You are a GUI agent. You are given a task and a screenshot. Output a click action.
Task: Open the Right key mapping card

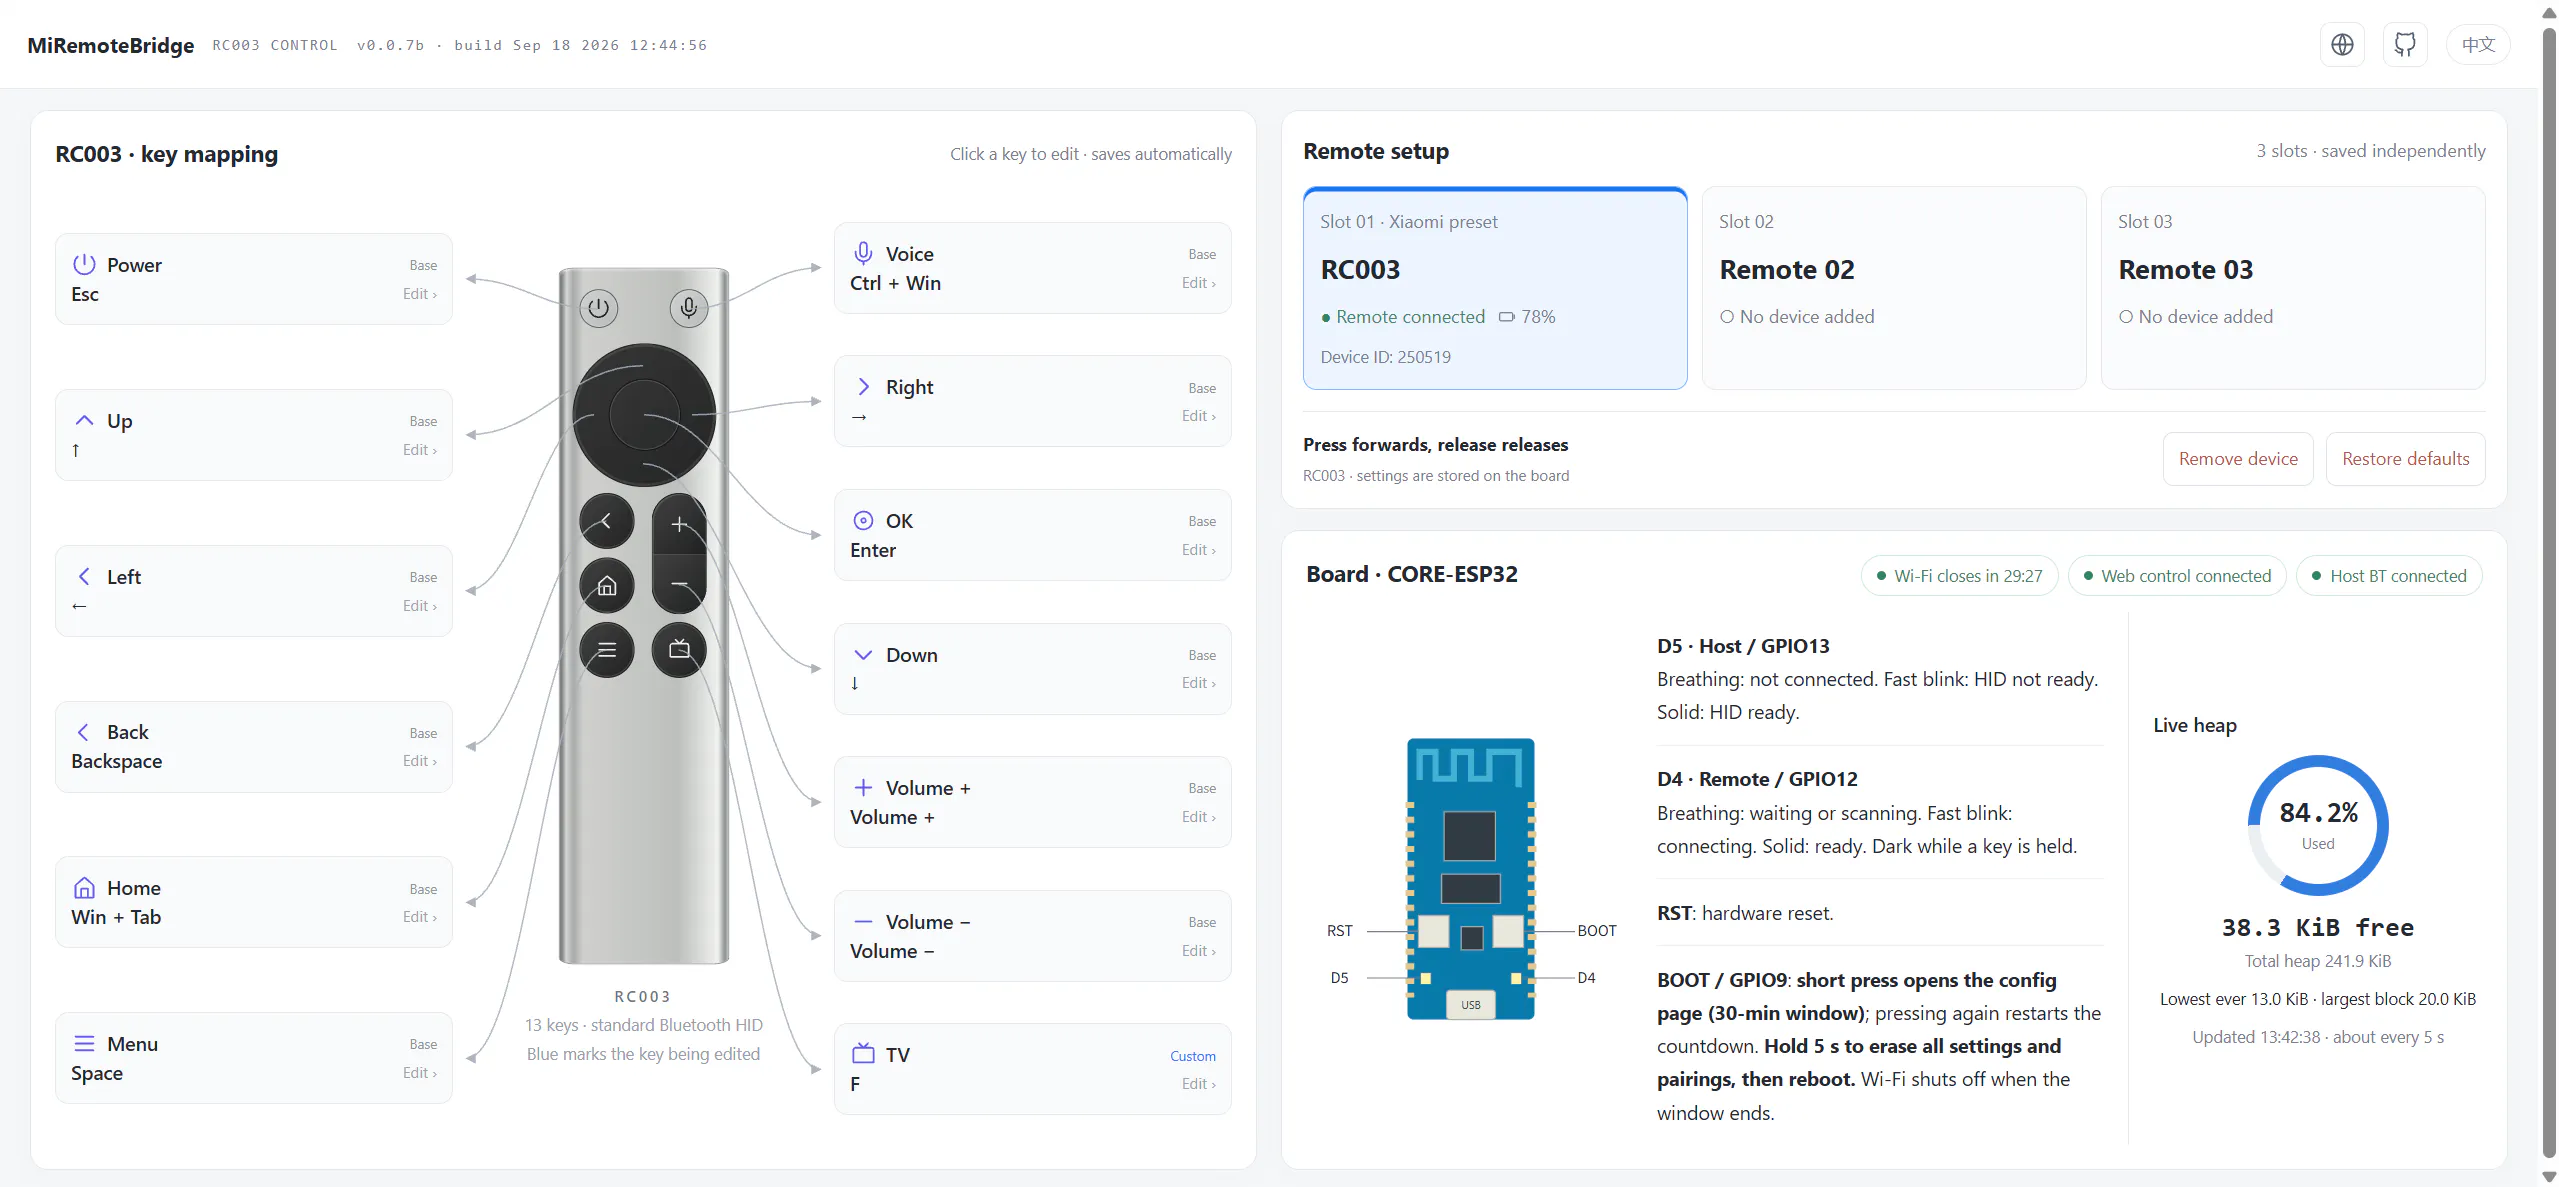tap(1032, 401)
